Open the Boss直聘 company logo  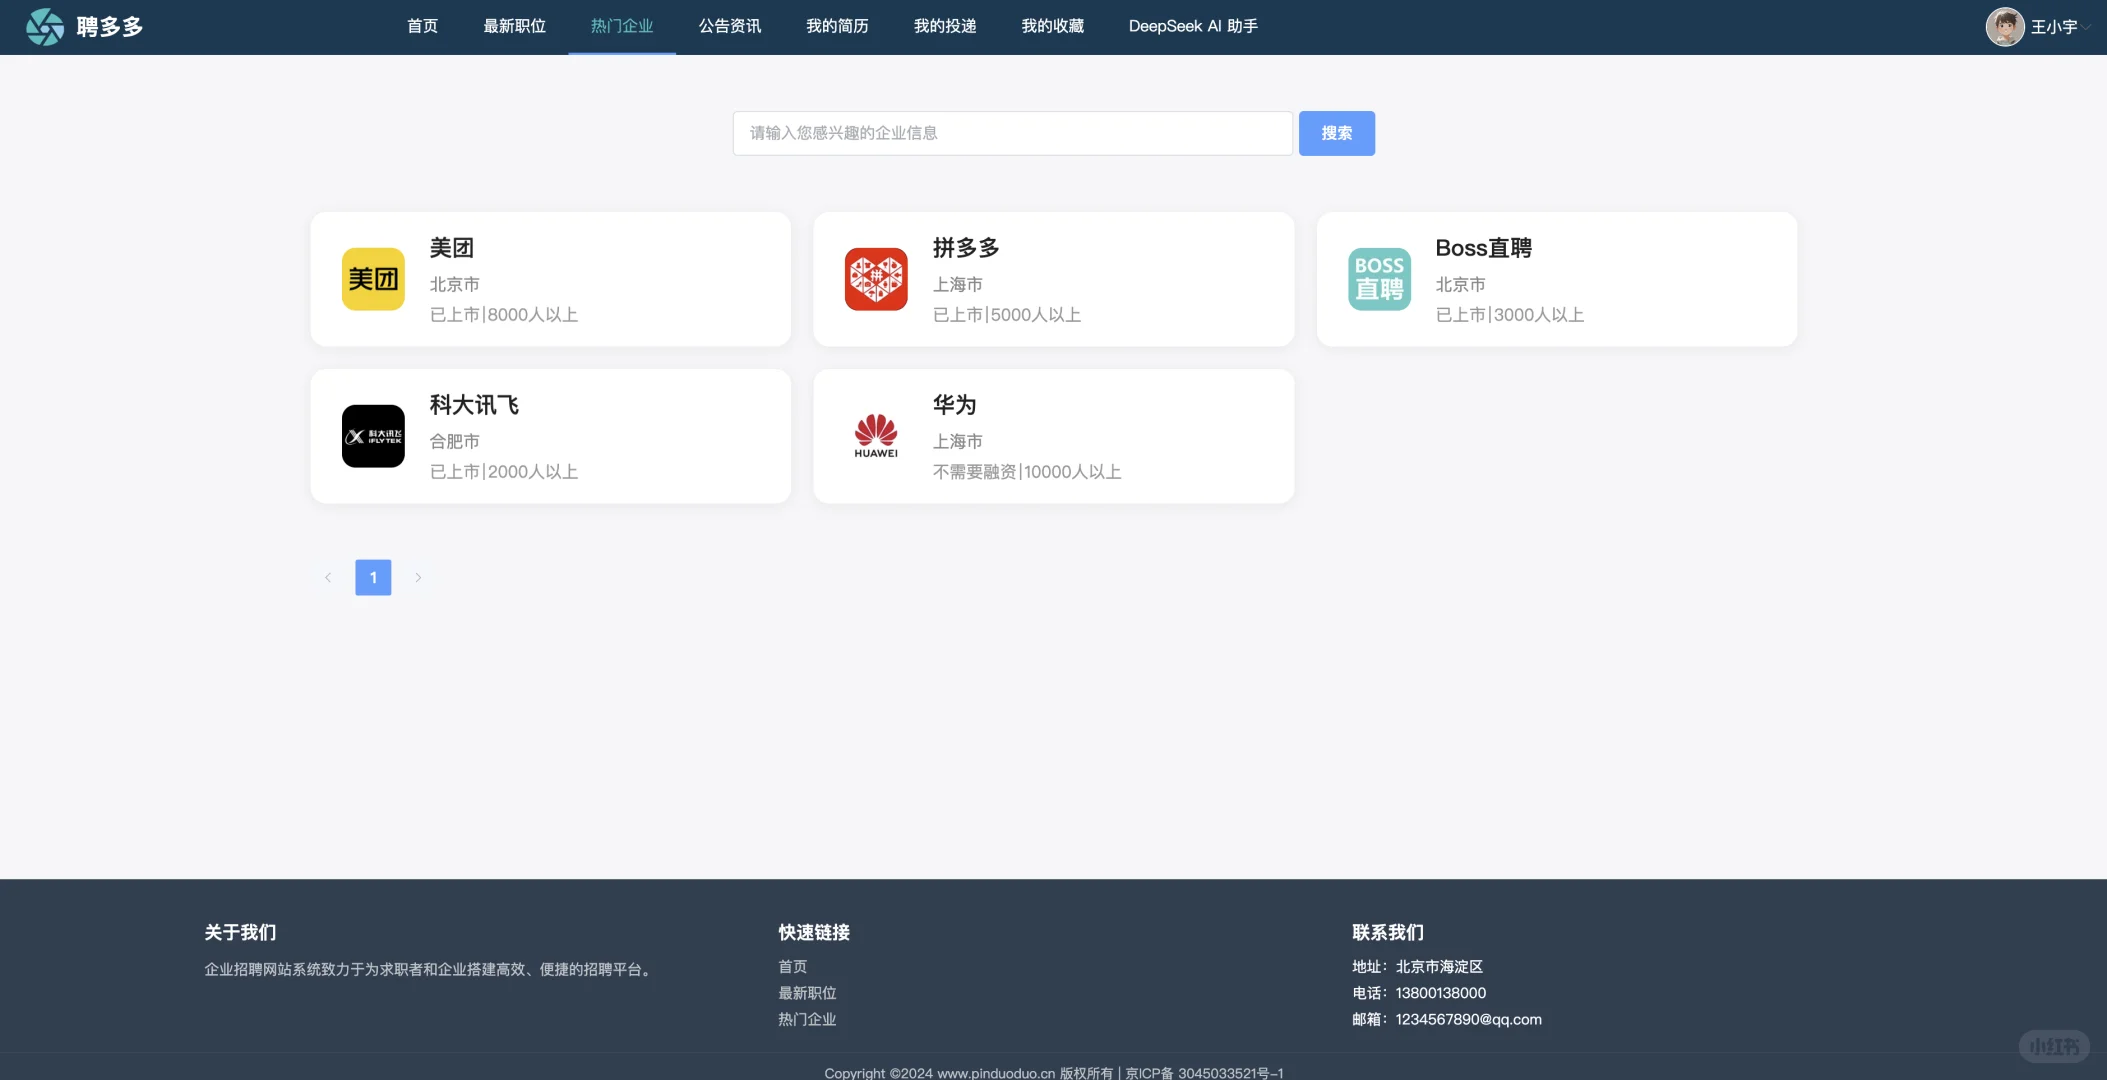(x=1379, y=279)
